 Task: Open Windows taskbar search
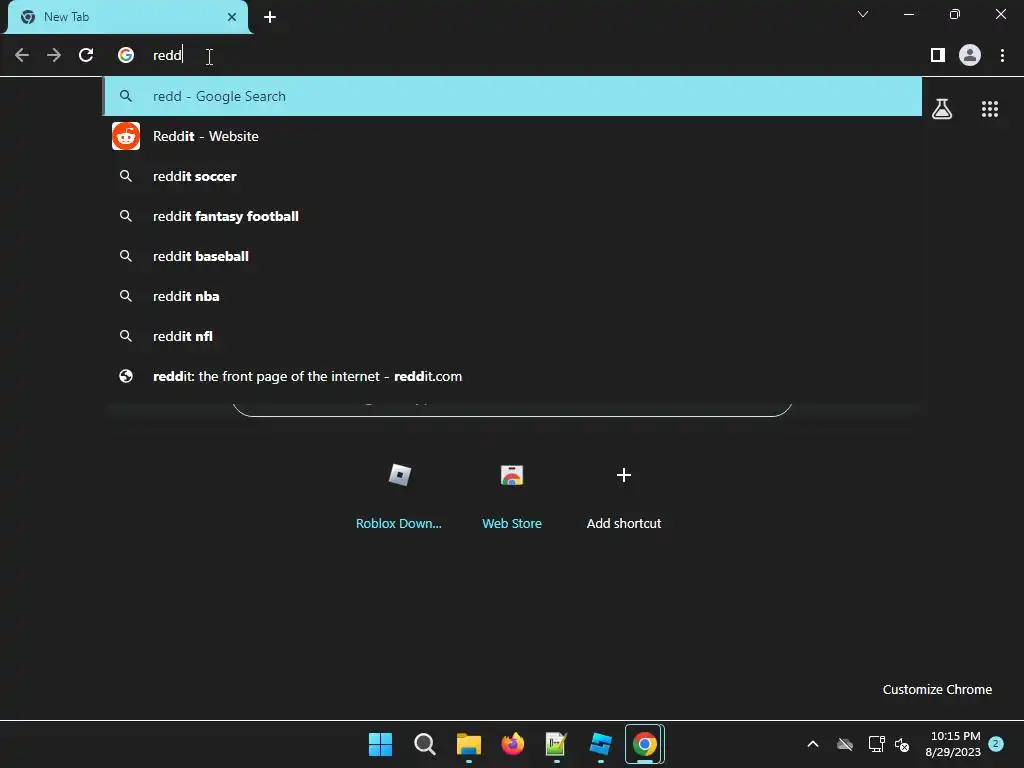(x=424, y=744)
